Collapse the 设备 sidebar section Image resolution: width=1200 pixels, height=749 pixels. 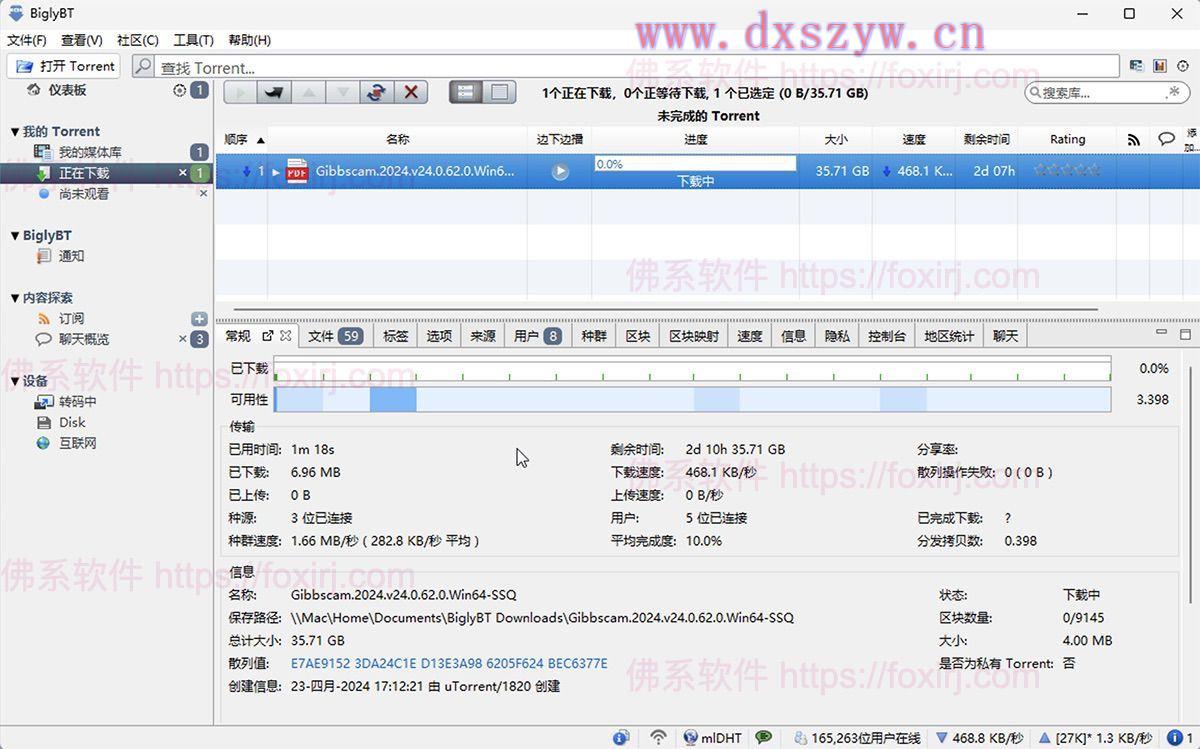[x=15, y=381]
